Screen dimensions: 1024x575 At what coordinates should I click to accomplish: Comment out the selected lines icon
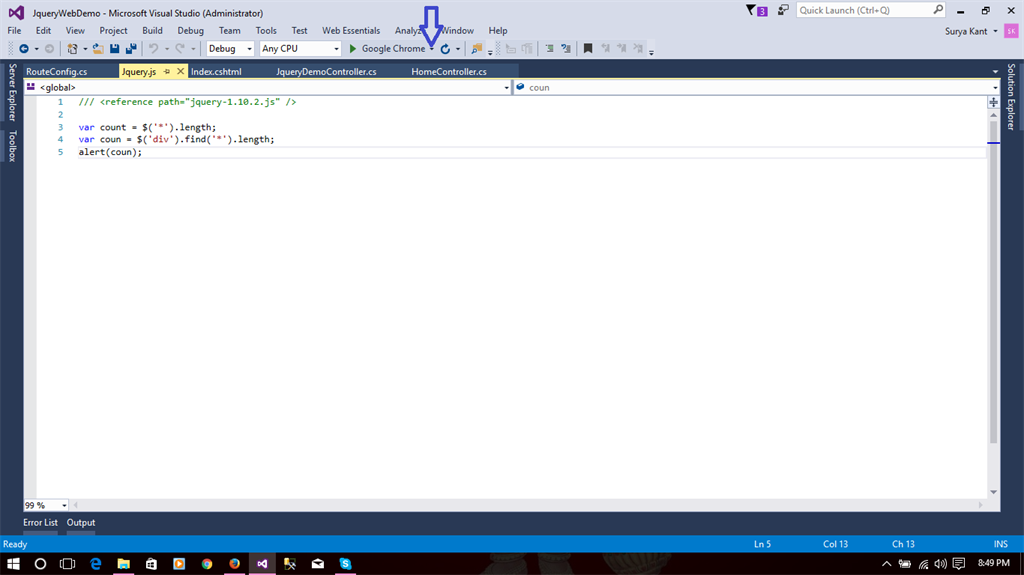click(549, 48)
